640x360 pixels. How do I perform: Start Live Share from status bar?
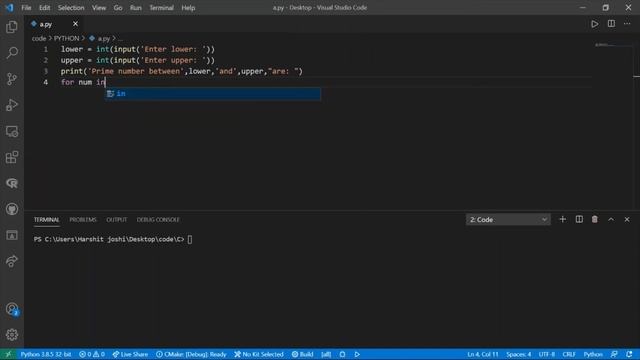(130, 354)
